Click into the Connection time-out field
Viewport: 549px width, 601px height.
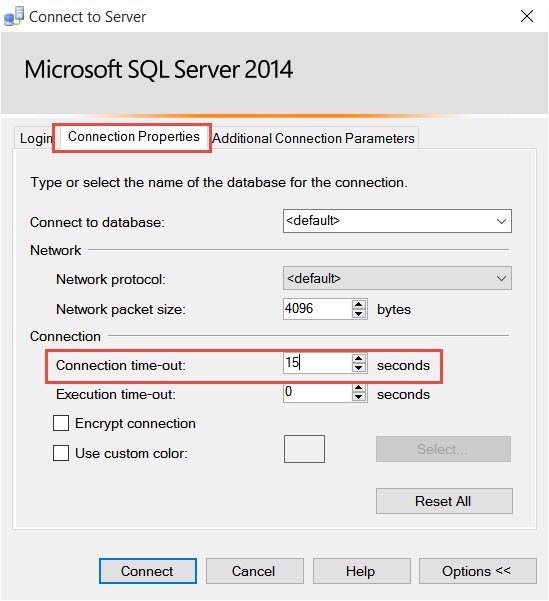click(317, 363)
